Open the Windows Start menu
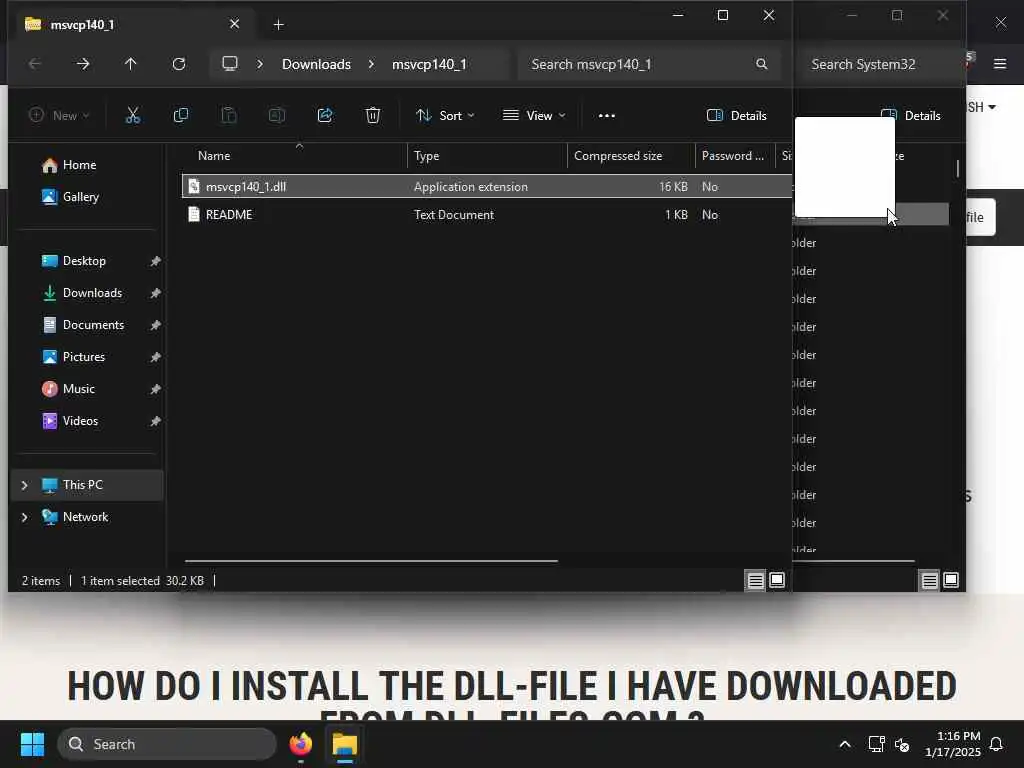This screenshot has width=1024, height=768. [x=32, y=744]
